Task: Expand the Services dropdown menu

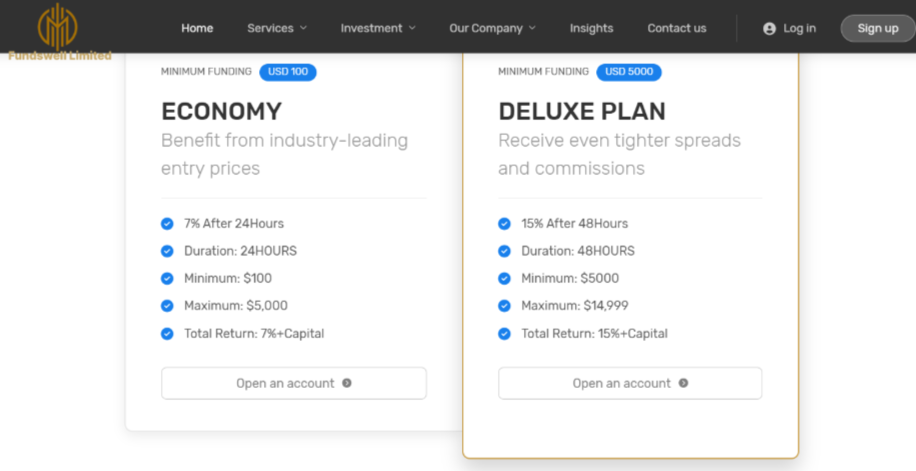Action: [277, 28]
